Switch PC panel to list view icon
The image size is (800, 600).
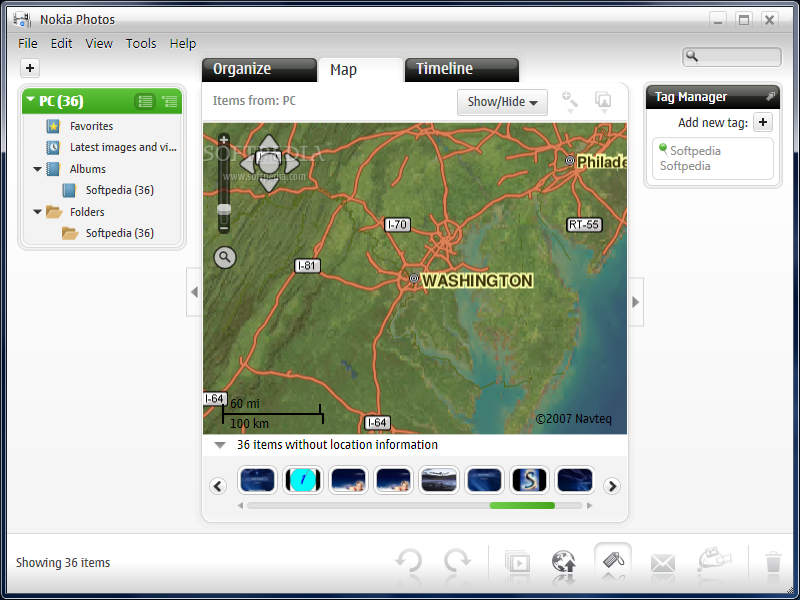click(145, 101)
